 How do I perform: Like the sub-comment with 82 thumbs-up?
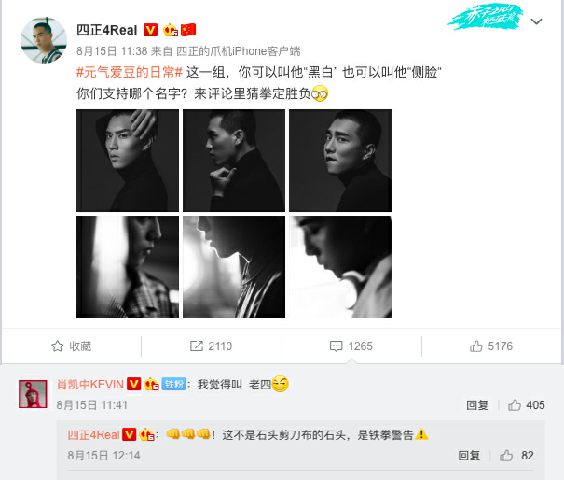click(x=517, y=456)
